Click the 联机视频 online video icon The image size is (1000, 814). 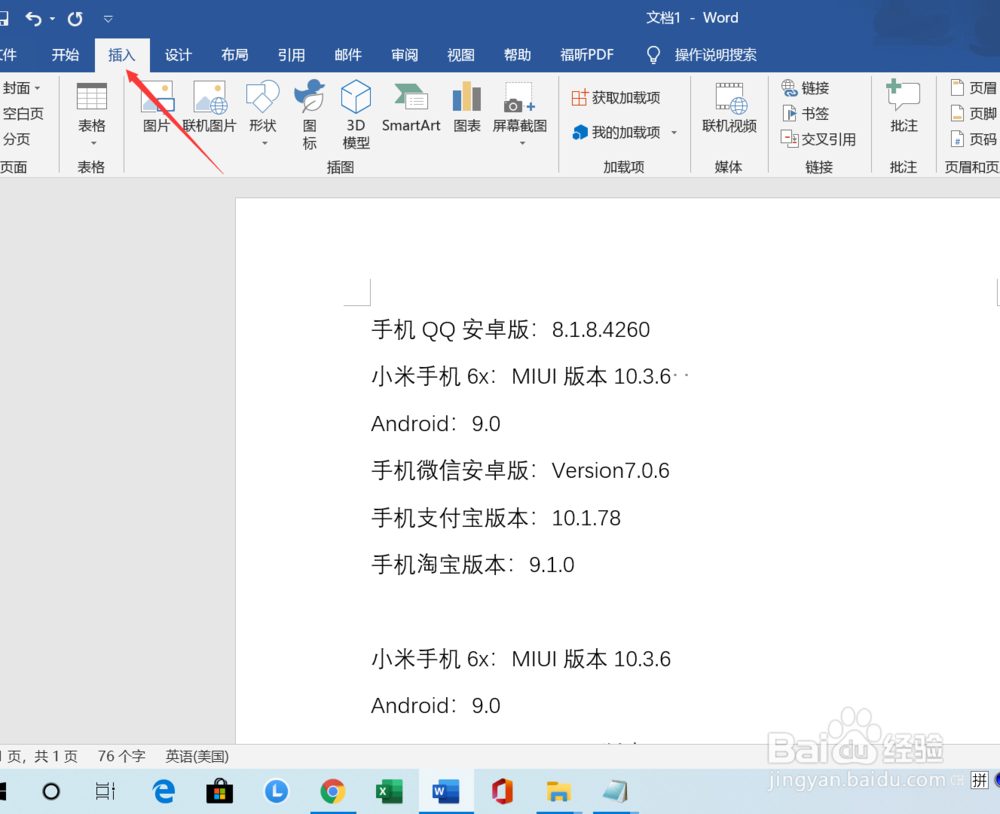click(730, 97)
